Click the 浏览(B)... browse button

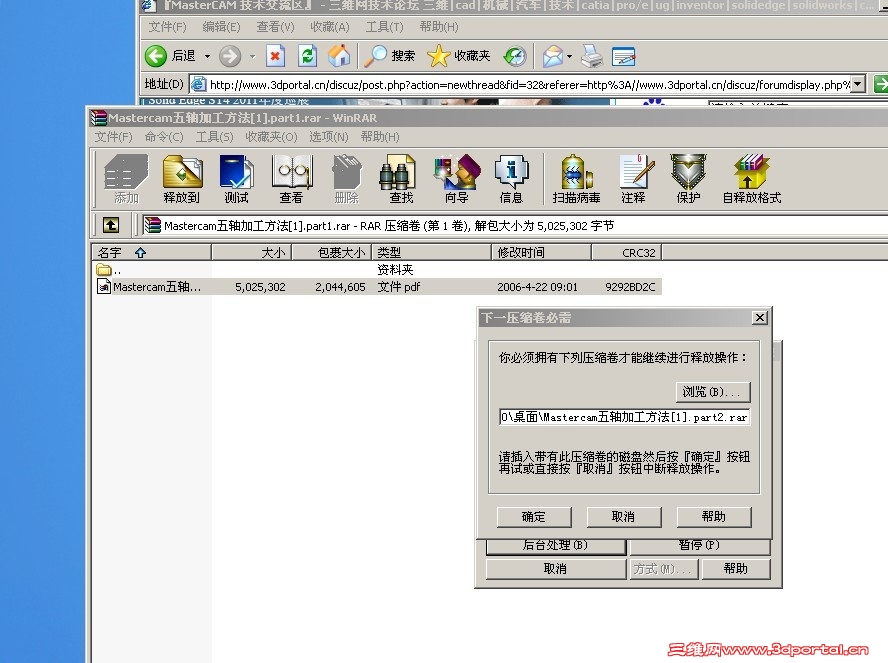tap(713, 391)
